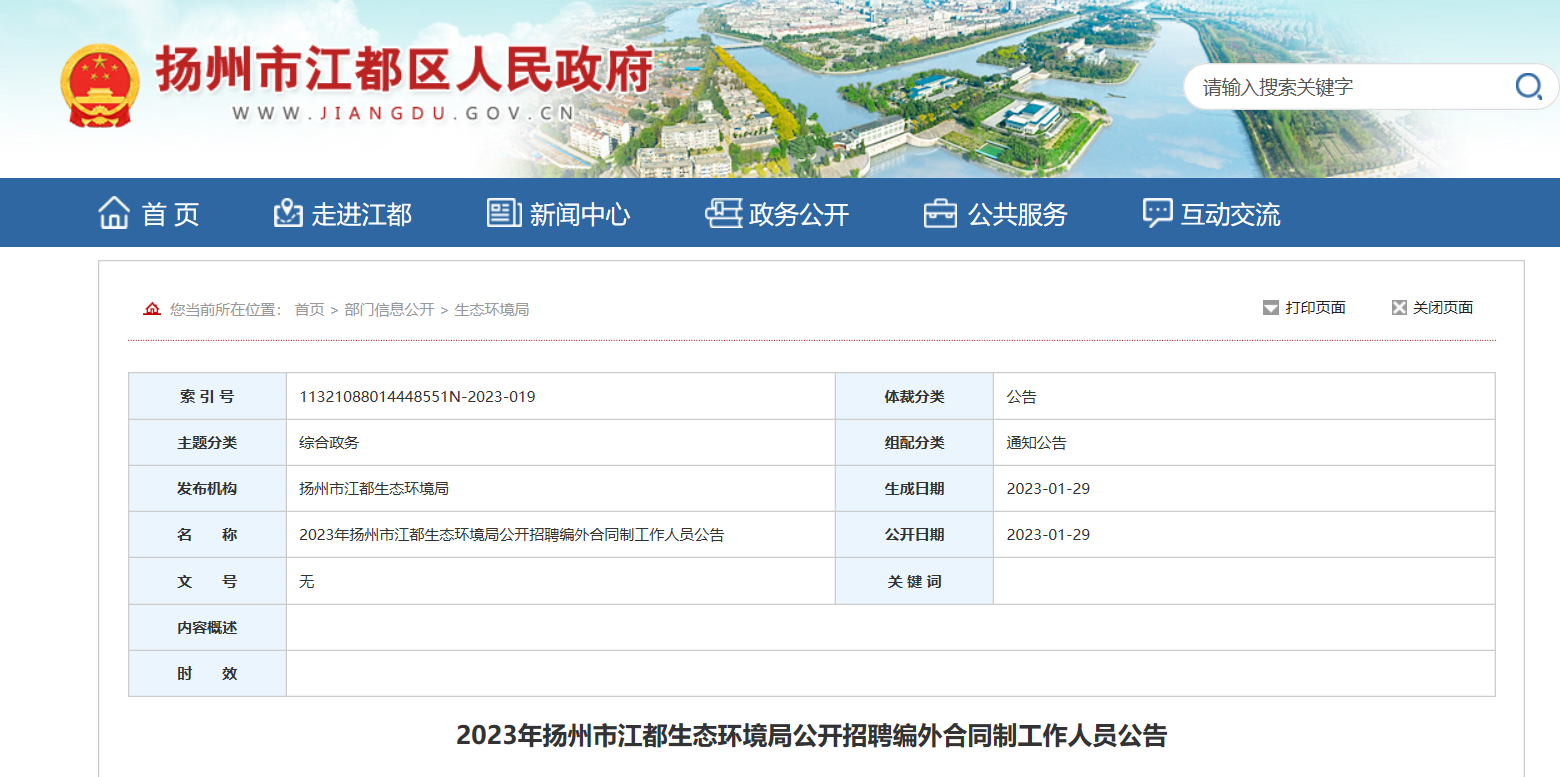
Task: Click the search magnifier icon
Action: (x=1528, y=87)
